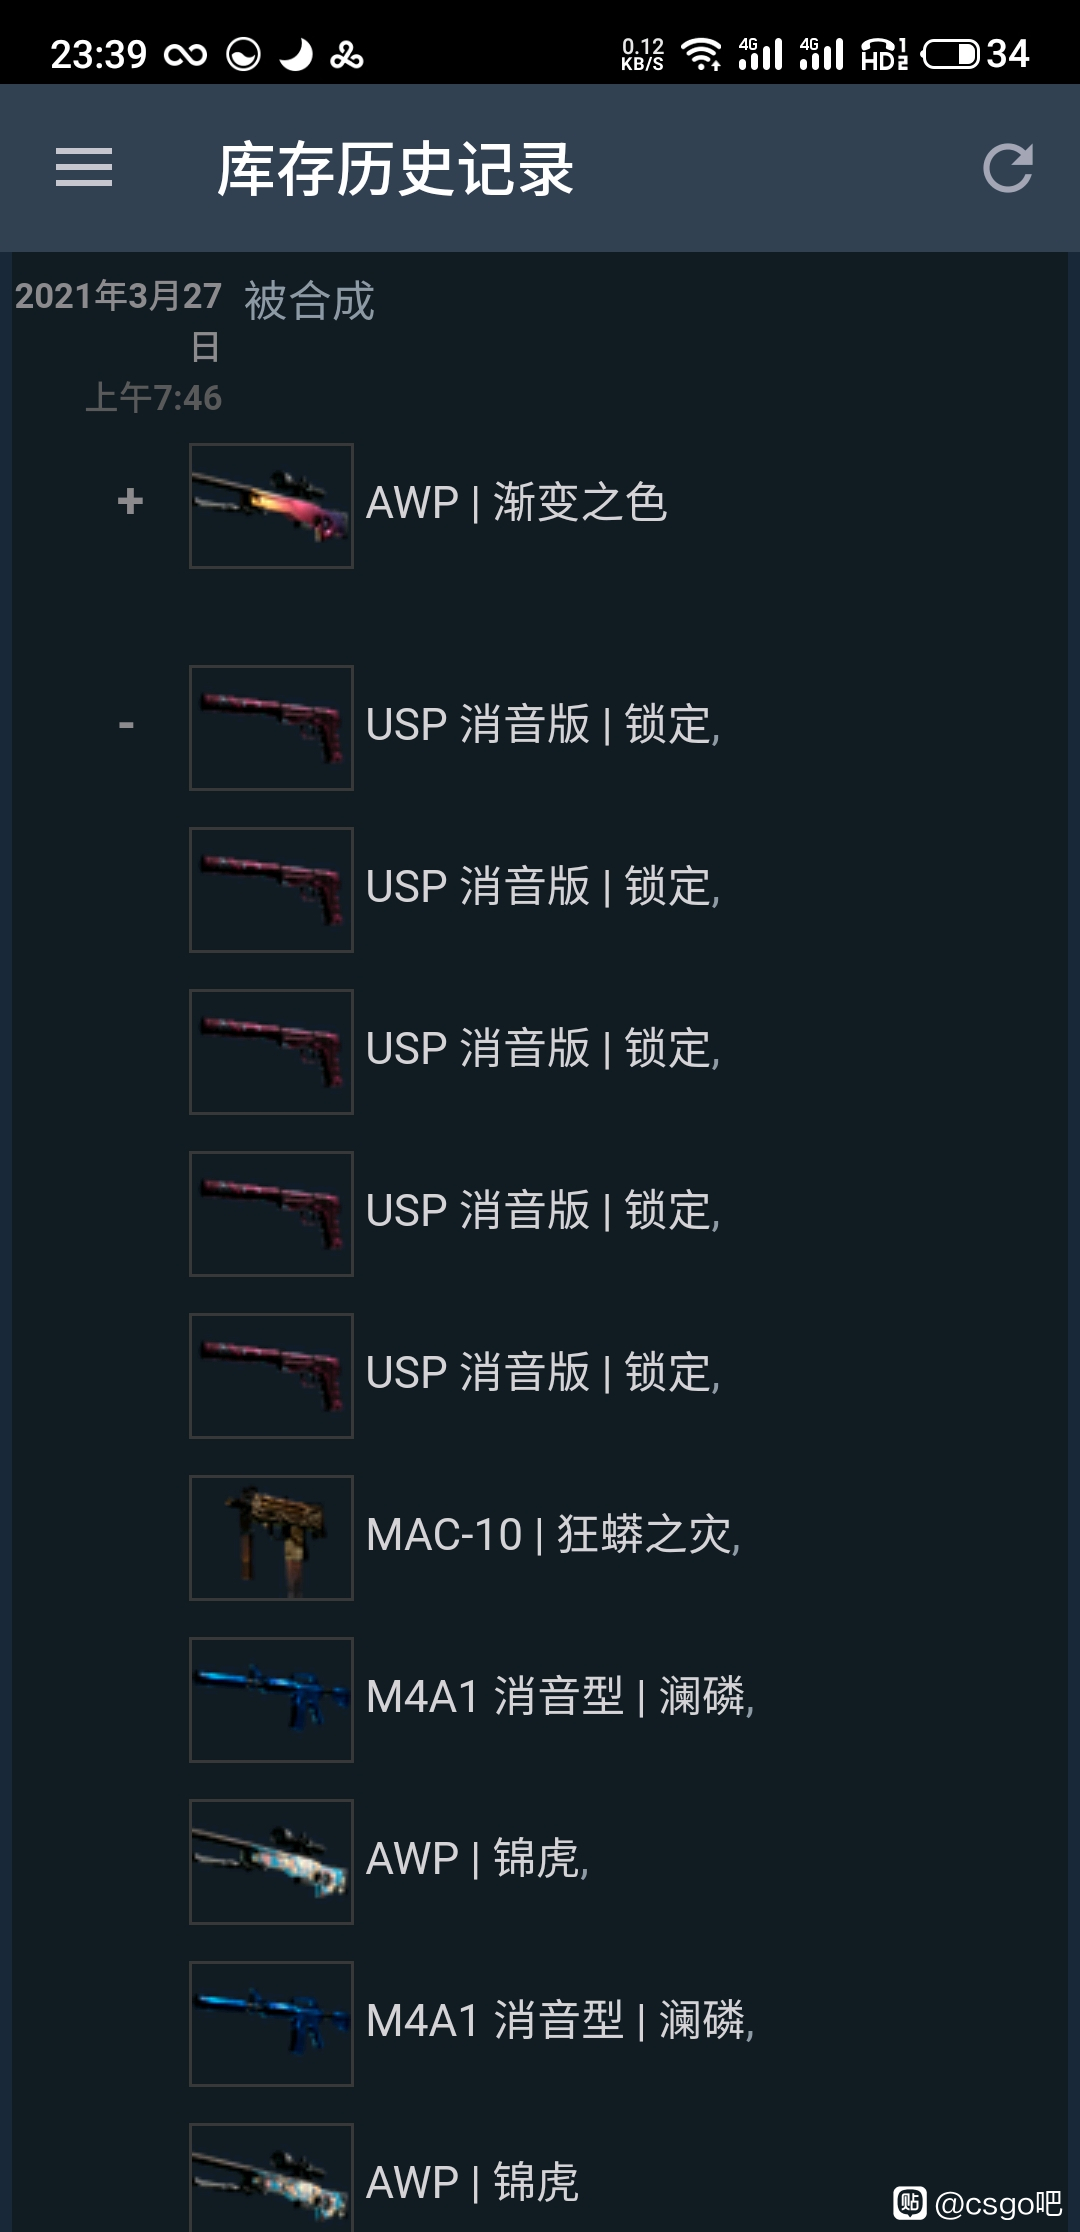Select the second USP 消音版 | 锁定 name
Image resolution: width=1080 pixels, height=2232 pixels.
tap(543, 886)
